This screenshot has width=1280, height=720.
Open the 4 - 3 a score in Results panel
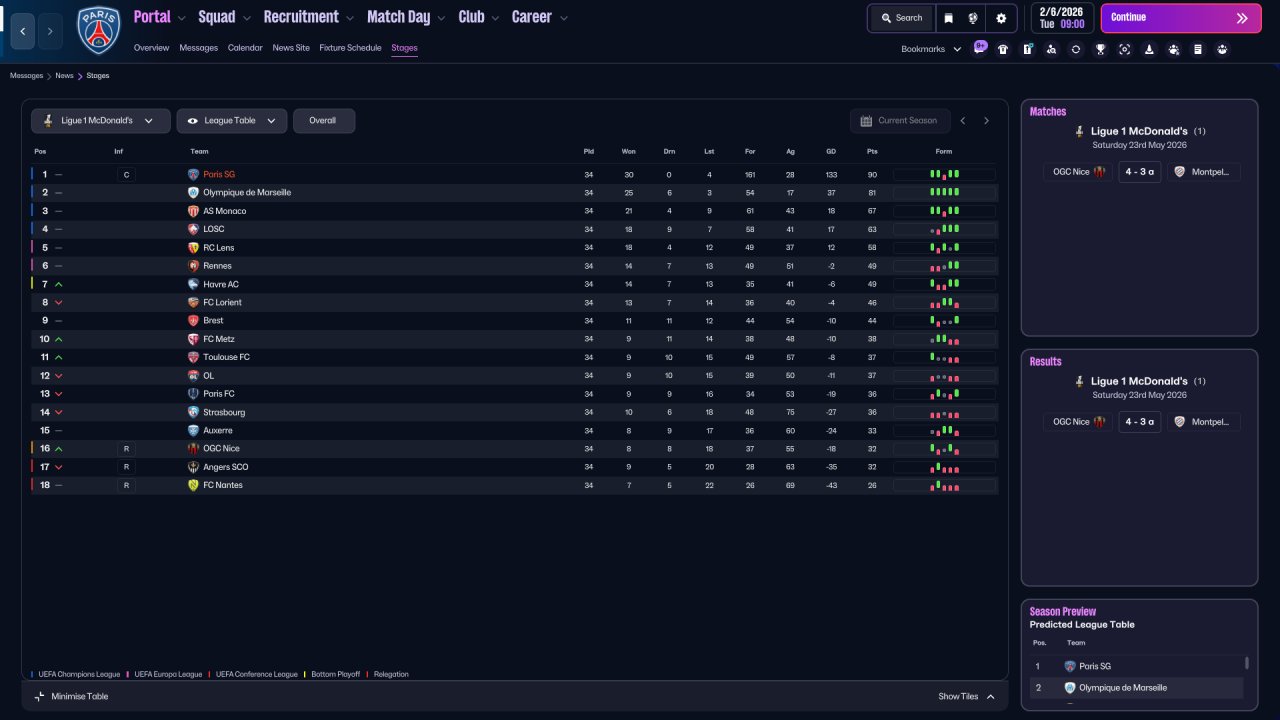click(x=1139, y=422)
